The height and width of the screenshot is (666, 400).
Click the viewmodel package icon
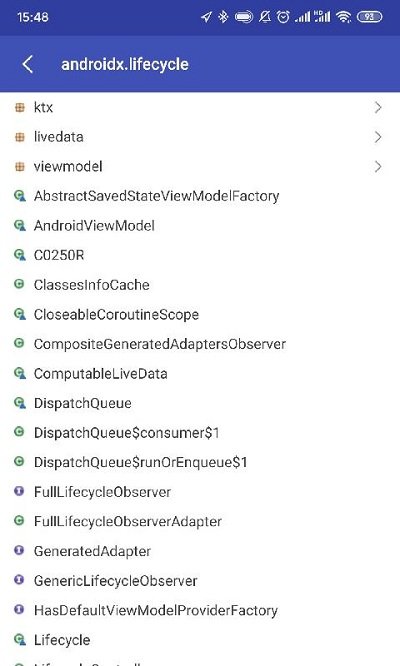20,166
